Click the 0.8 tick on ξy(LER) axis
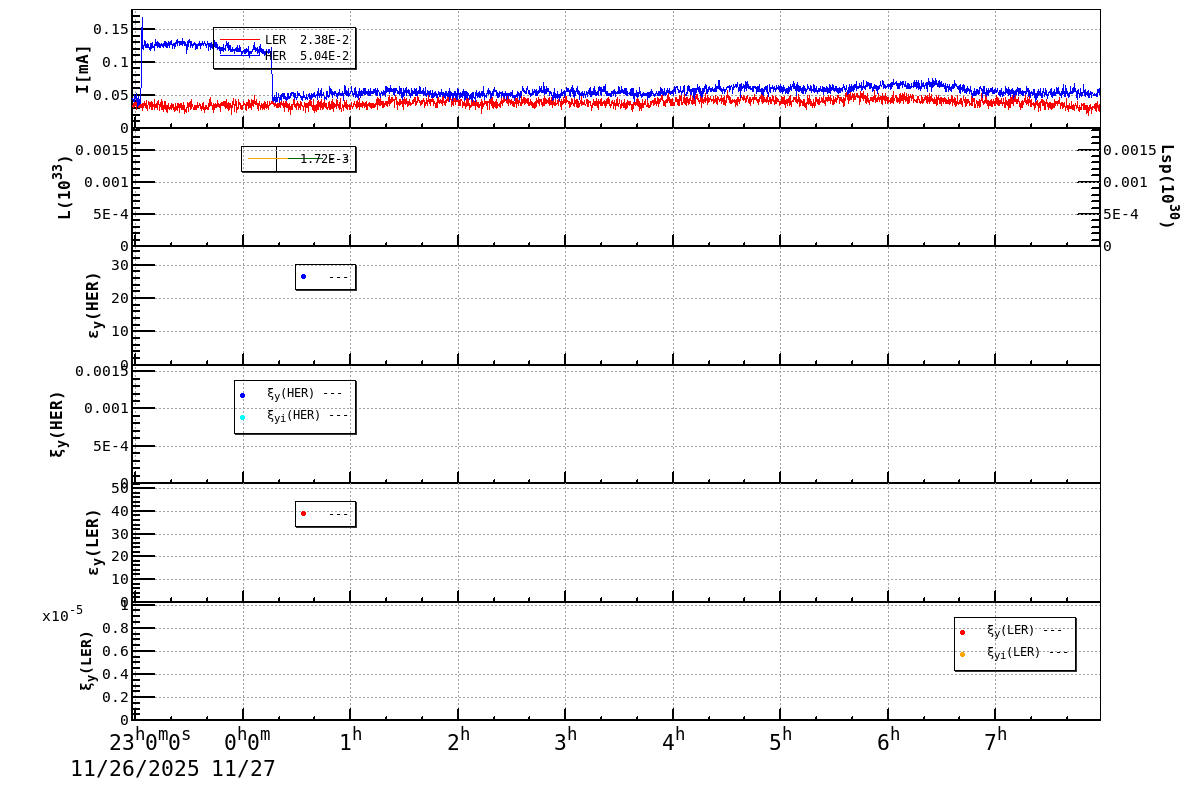The width and height of the screenshot is (1200, 798). point(116,628)
